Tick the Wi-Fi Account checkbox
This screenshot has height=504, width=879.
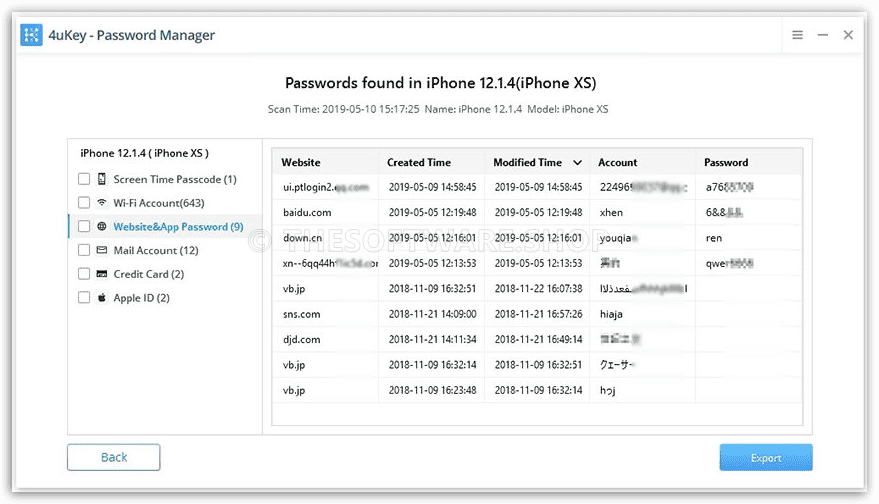pos(84,202)
